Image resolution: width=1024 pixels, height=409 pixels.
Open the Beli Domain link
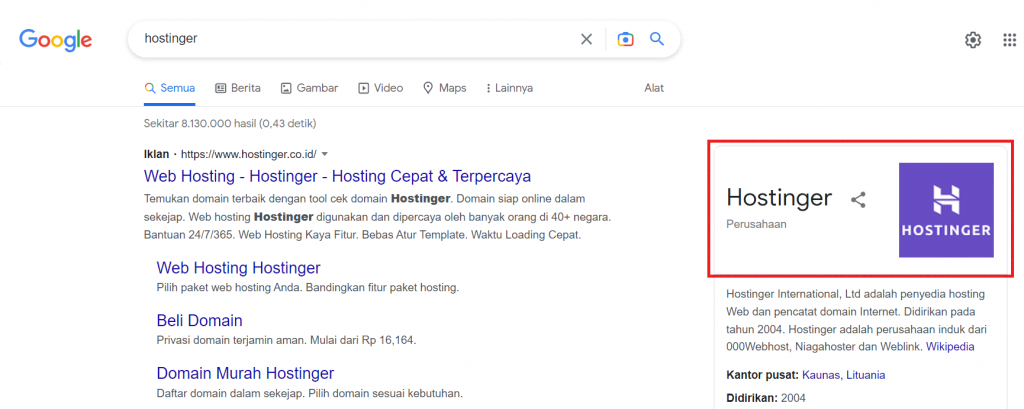(x=199, y=320)
